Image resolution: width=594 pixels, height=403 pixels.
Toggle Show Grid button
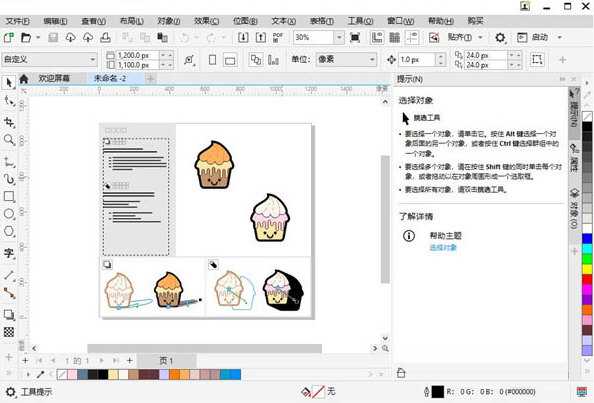pyautogui.click(x=394, y=37)
